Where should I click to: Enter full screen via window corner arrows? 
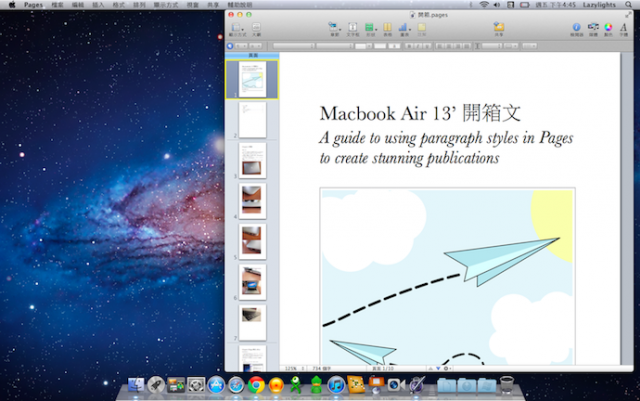[x=628, y=15]
